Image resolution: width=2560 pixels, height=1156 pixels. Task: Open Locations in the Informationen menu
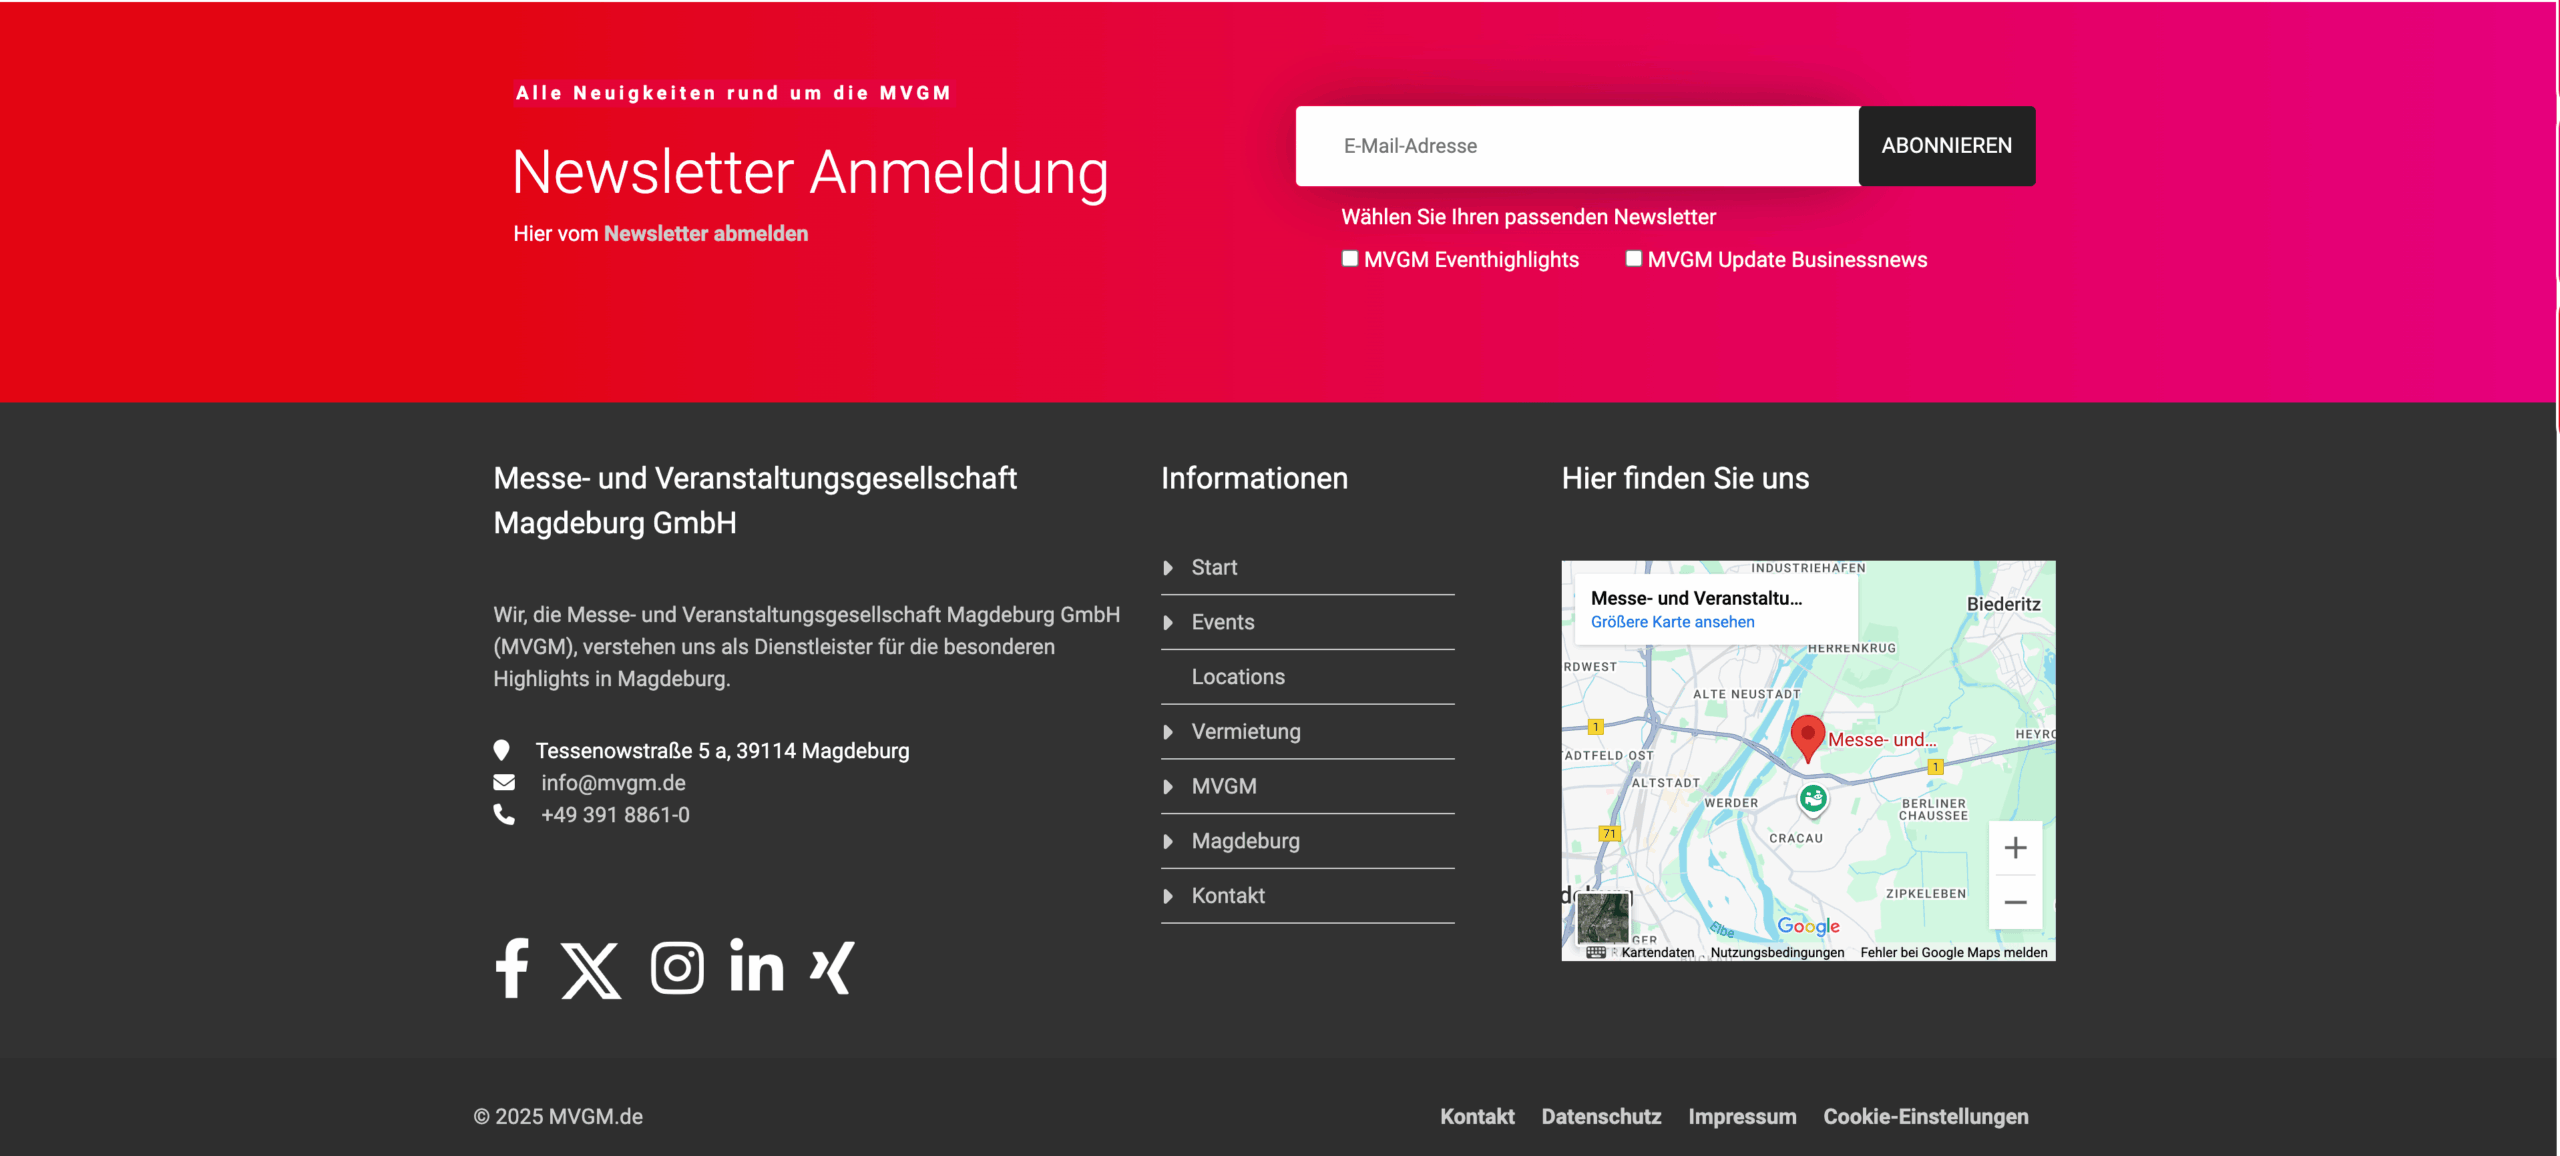(1238, 677)
